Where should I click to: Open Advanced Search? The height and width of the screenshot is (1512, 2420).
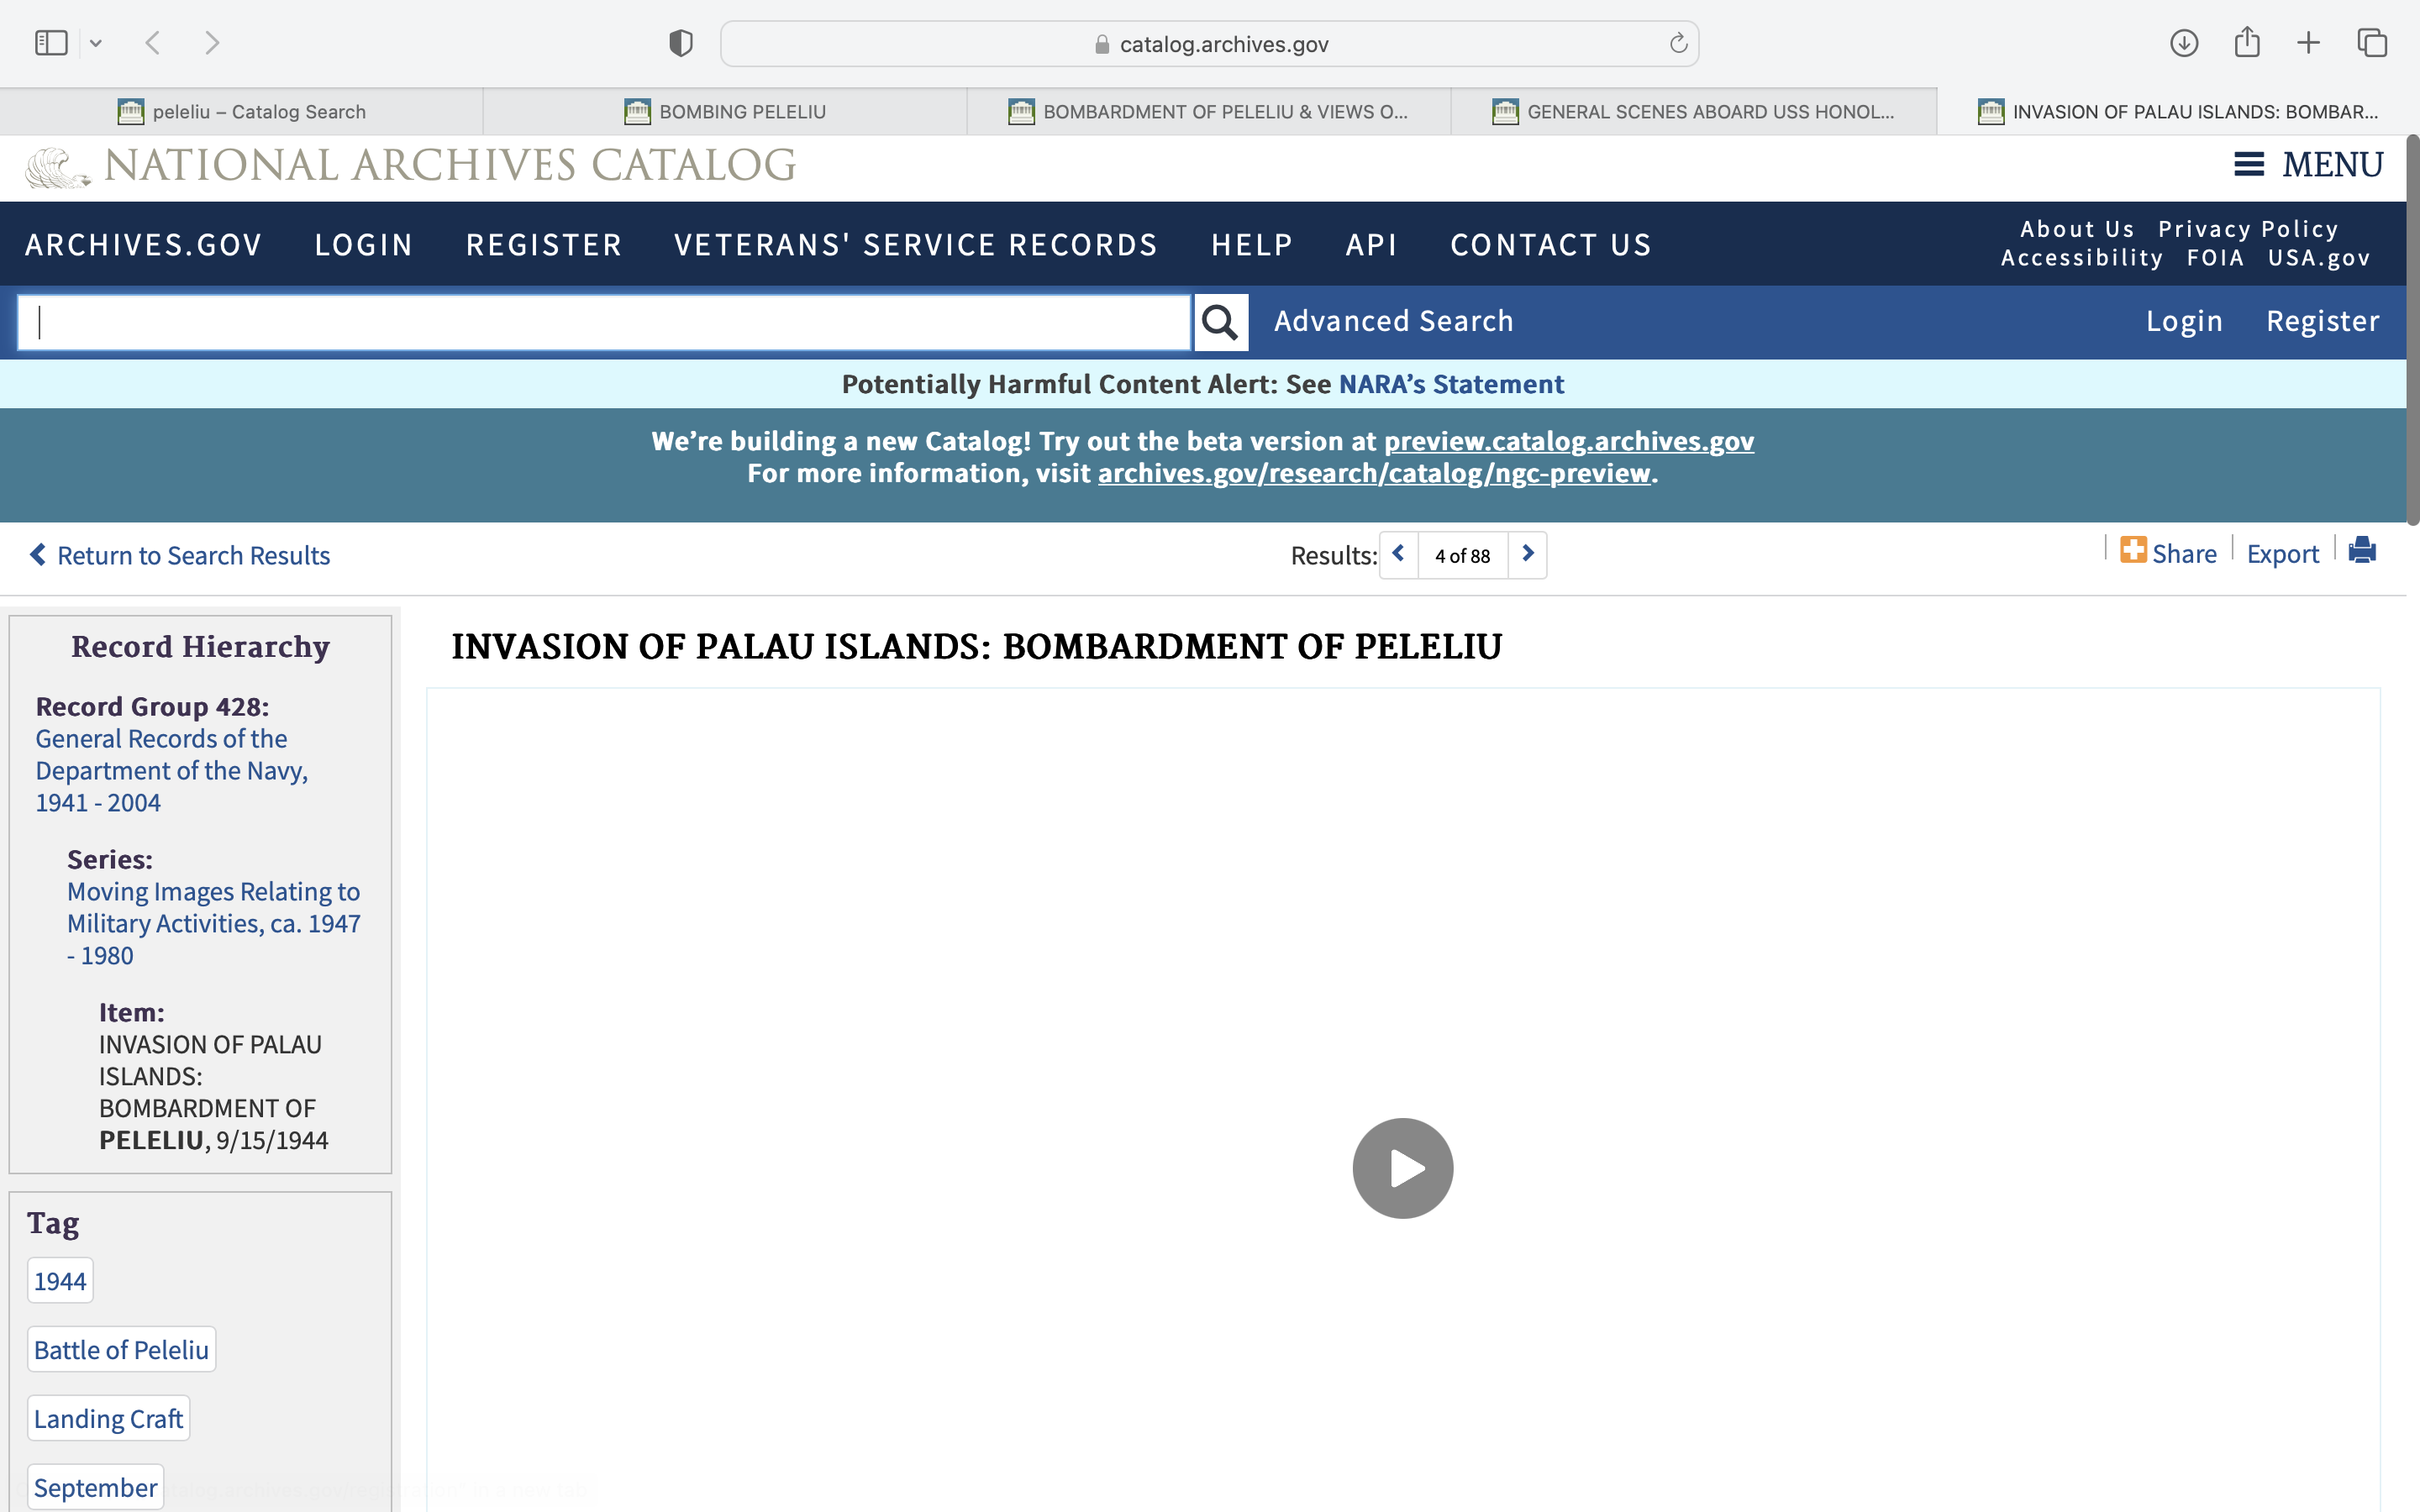point(1393,321)
